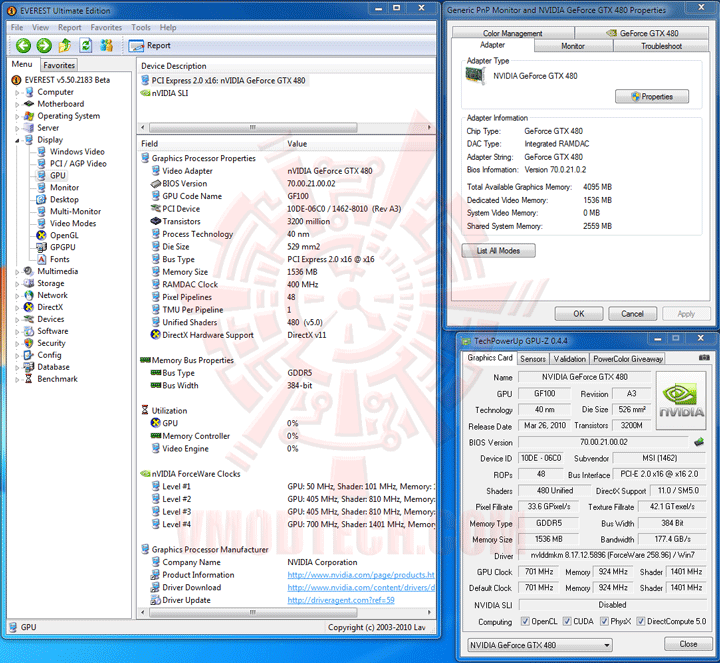The image size is (720, 663).
Task: Open the driveragent.com Driver Update link
Action: coord(341,600)
